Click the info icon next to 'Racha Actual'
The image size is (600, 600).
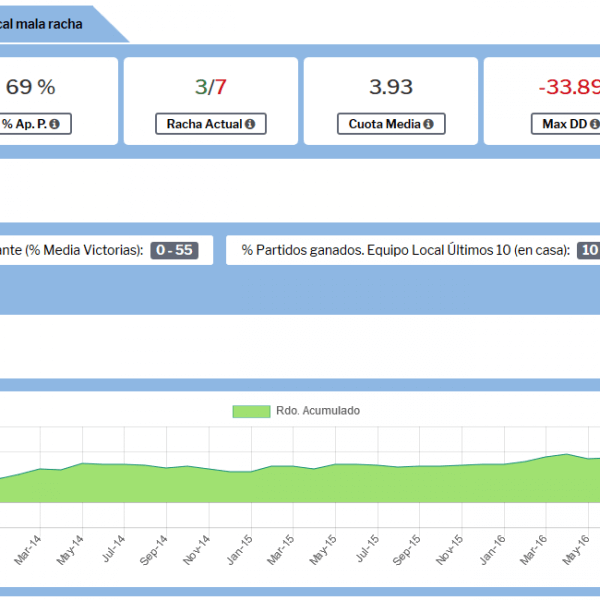click(x=249, y=124)
